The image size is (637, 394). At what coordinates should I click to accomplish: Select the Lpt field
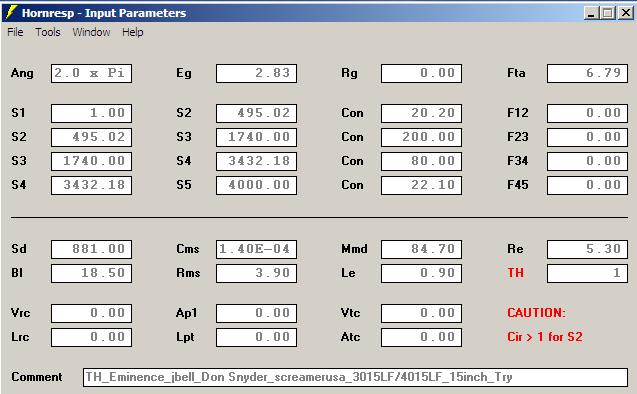(x=256, y=337)
